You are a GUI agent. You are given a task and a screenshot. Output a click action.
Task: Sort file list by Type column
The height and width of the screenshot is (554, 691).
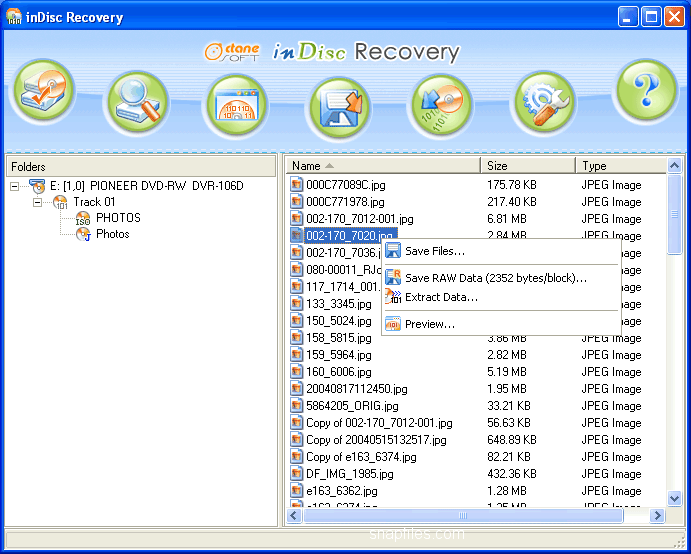click(621, 166)
